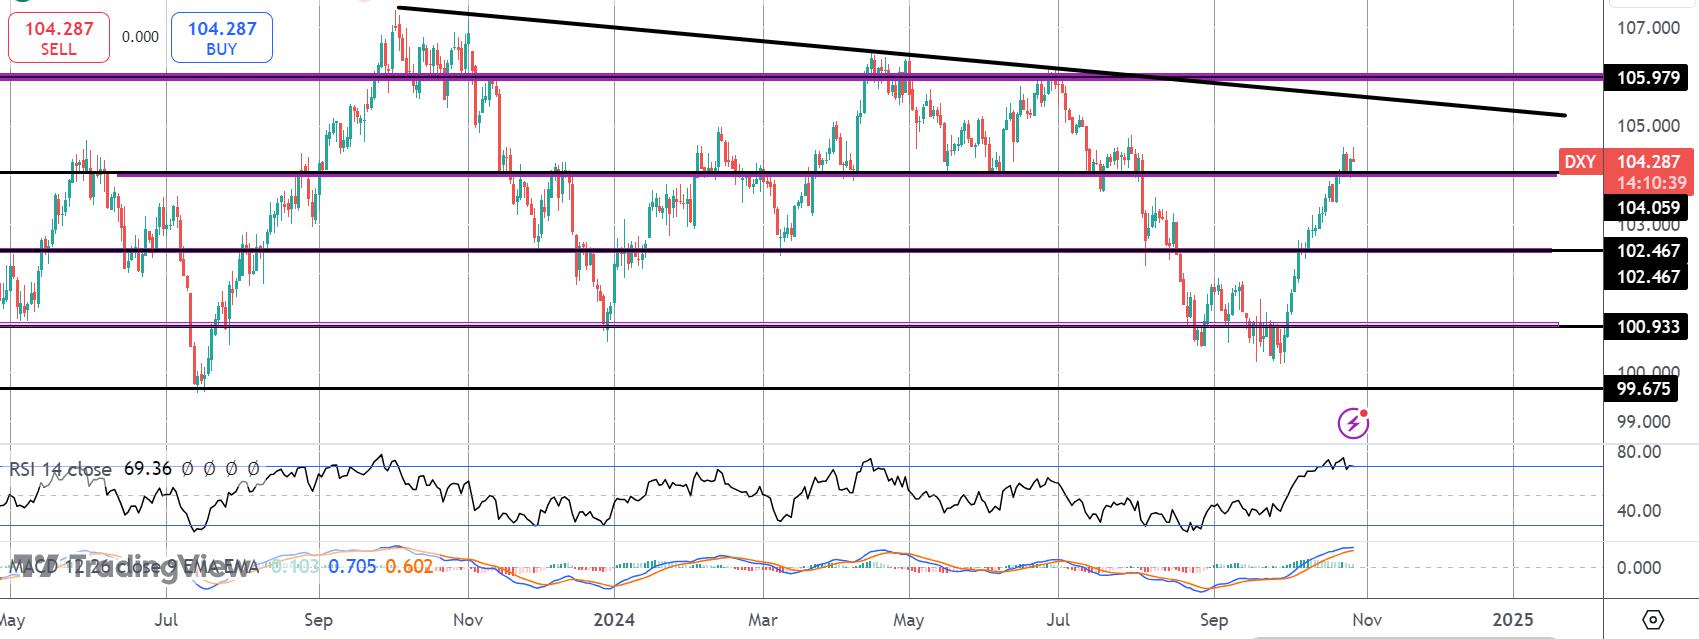This screenshot has width=1699, height=639.
Task: Click the current price 104.287 axis label
Action: tap(1648, 162)
